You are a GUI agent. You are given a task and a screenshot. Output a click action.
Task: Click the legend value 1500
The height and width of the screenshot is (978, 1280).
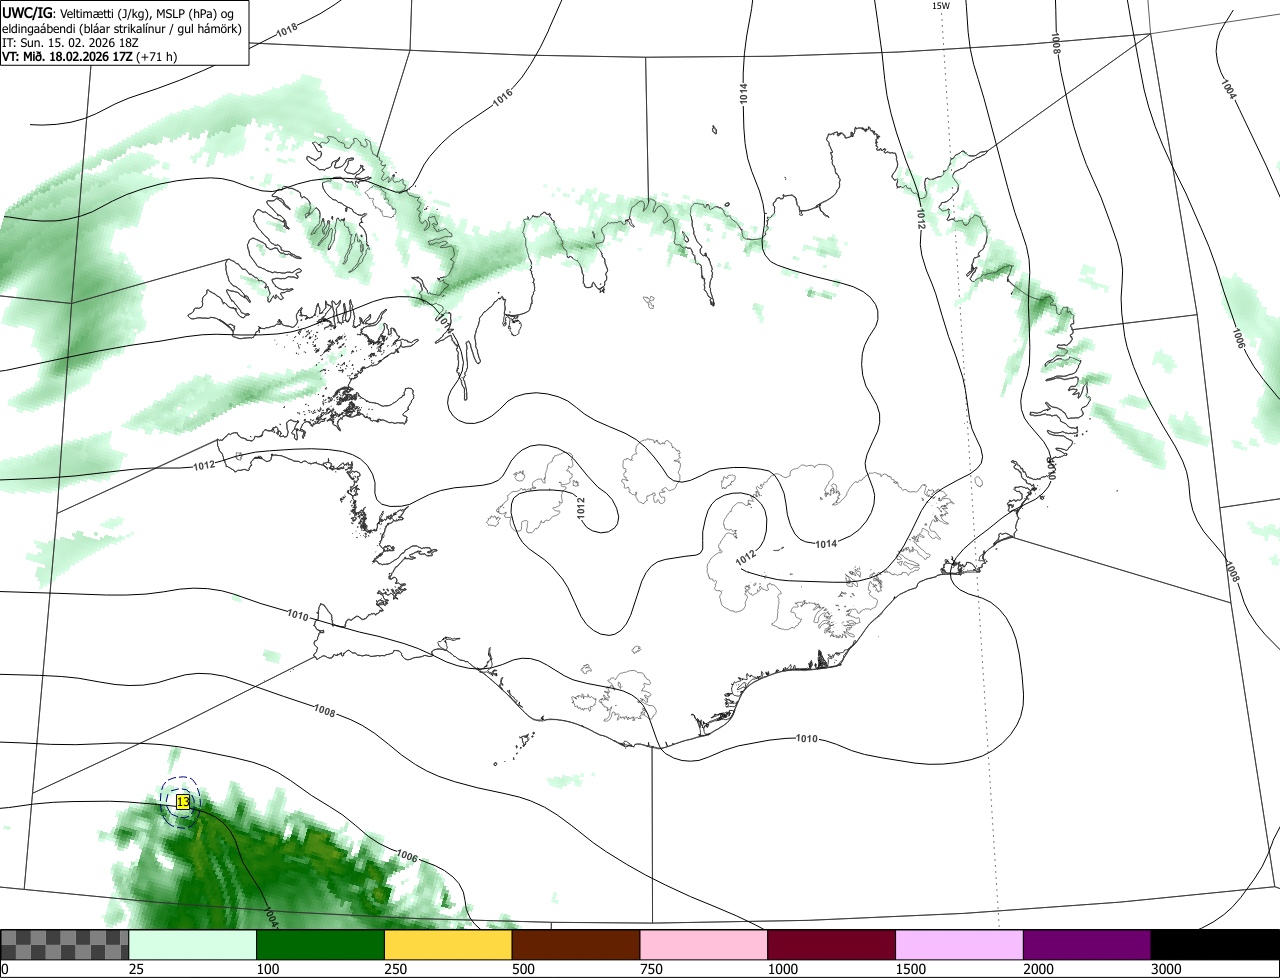(x=911, y=969)
